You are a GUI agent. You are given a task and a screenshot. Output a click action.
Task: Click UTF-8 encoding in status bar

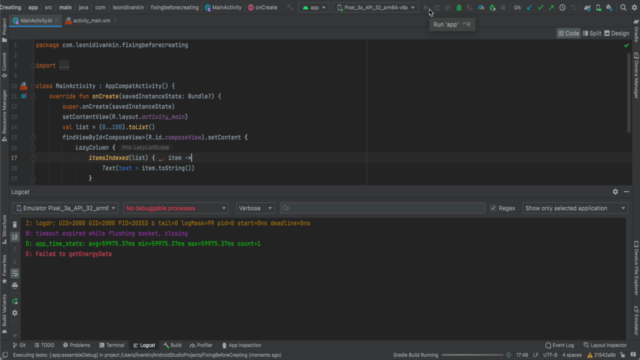tap(550, 355)
